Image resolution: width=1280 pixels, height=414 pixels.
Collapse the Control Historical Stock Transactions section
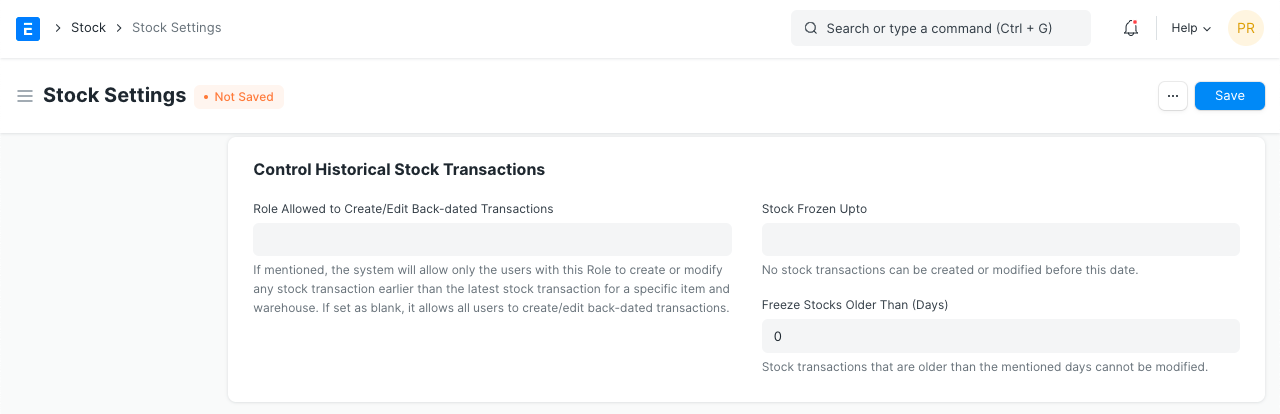(x=399, y=170)
